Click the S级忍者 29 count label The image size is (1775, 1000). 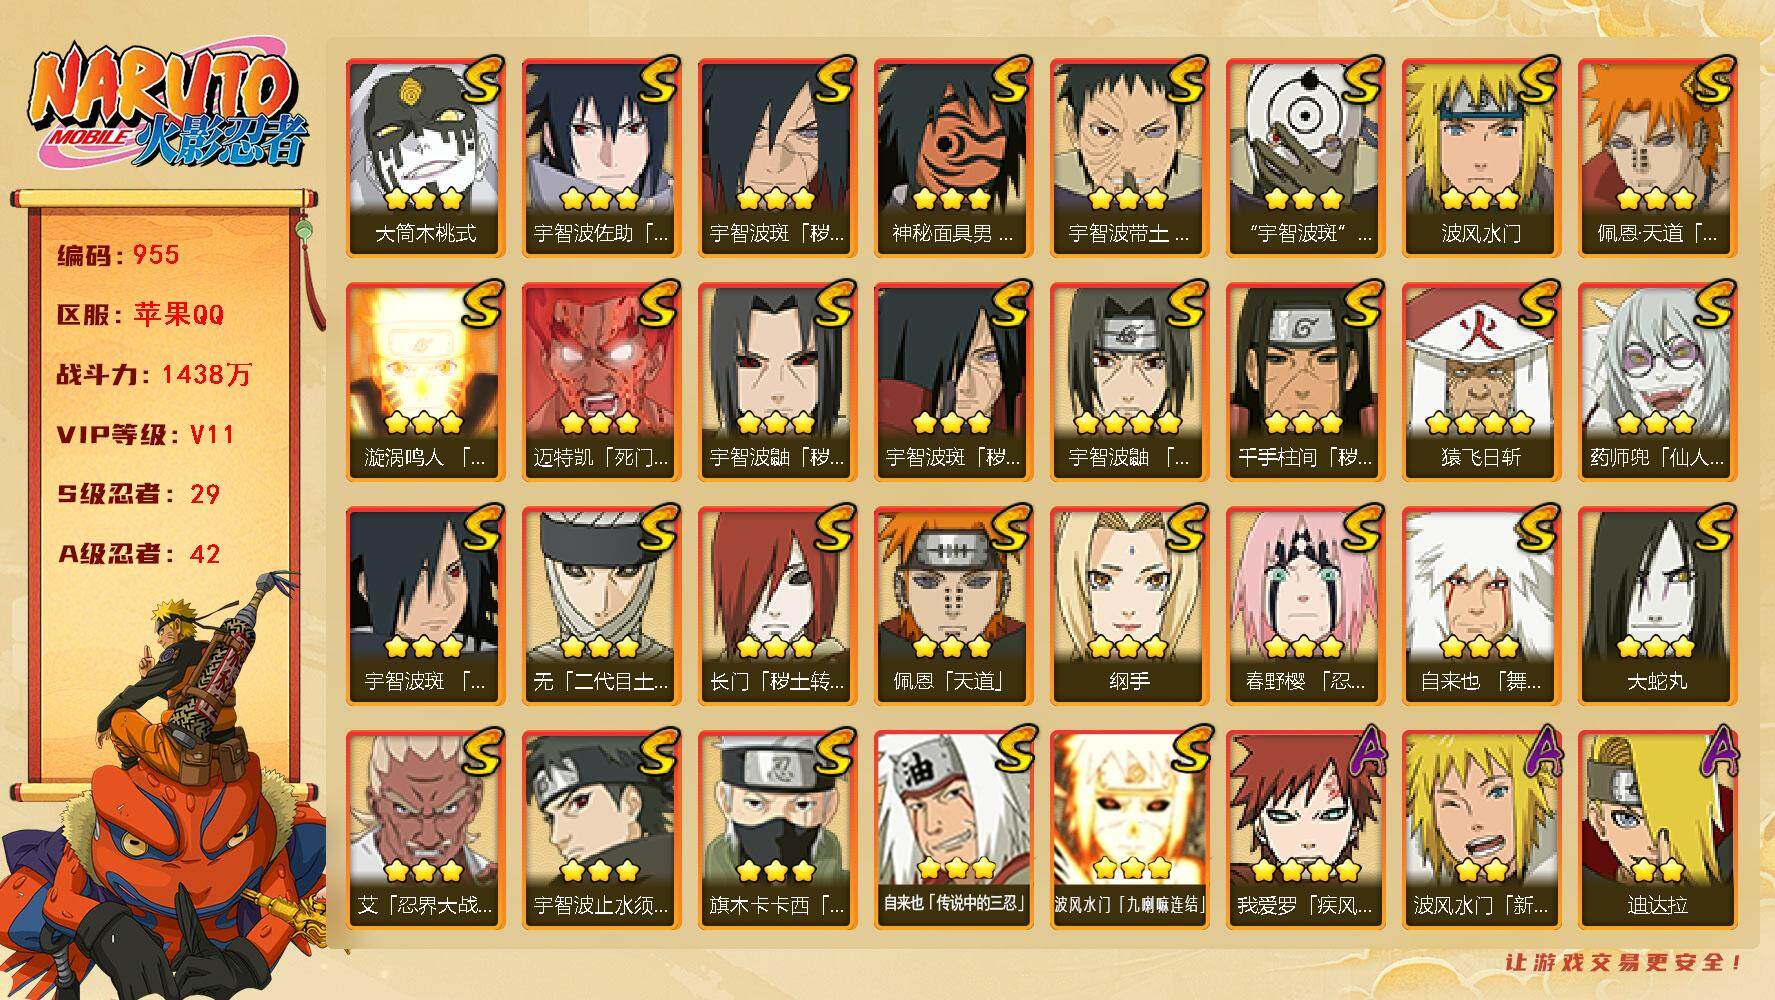[138, 494]
